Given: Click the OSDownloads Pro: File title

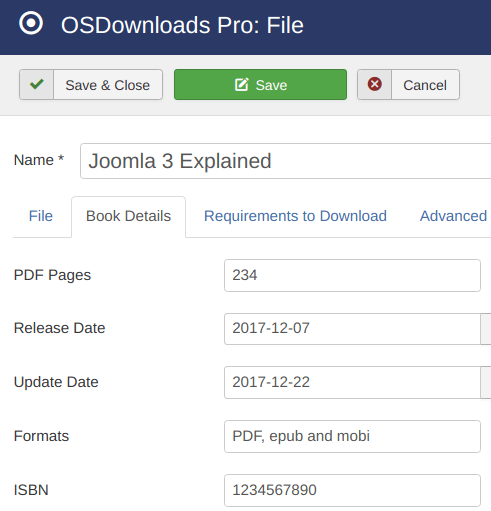Looking at the screenshot, I should [182, 25].
